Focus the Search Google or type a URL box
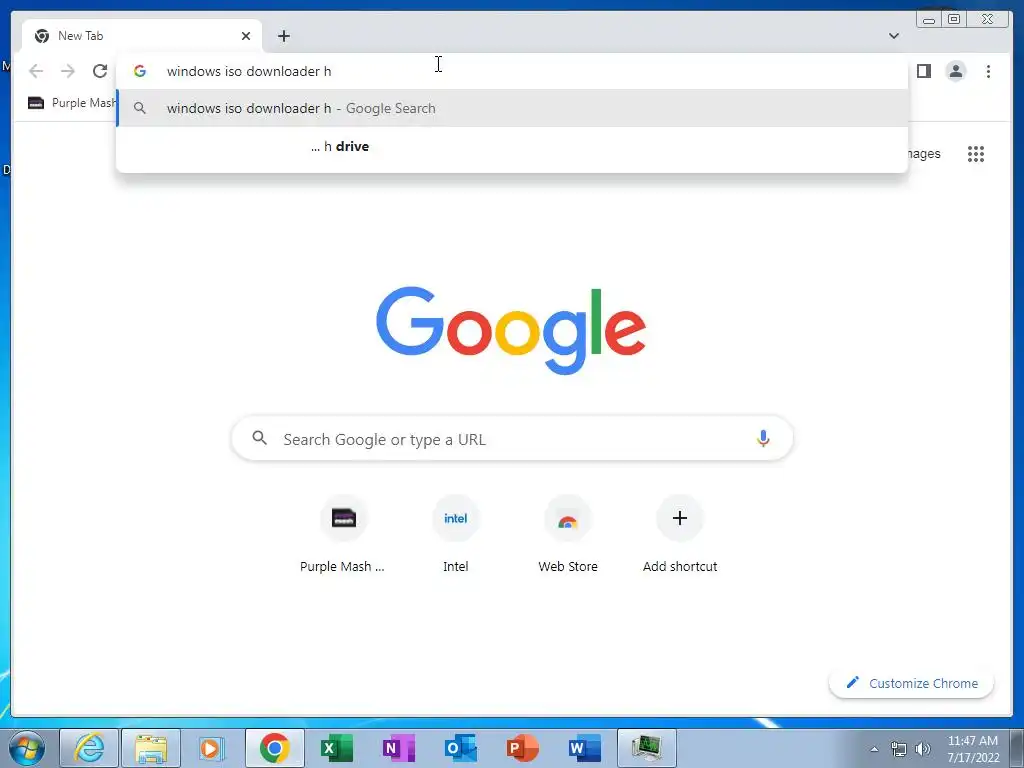This screenshot has height=768, width=1024. tap(512, 439)
